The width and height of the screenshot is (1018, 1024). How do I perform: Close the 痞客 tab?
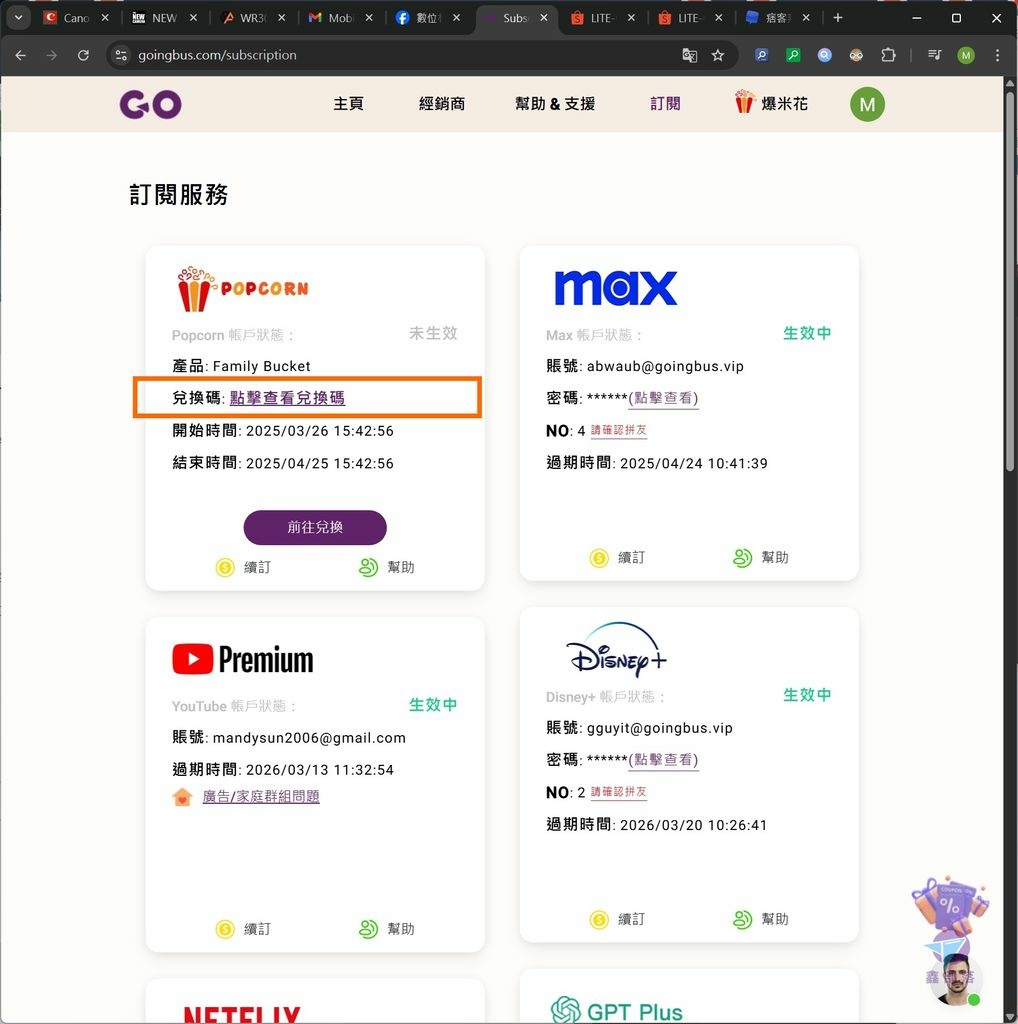tap(806, 18)
